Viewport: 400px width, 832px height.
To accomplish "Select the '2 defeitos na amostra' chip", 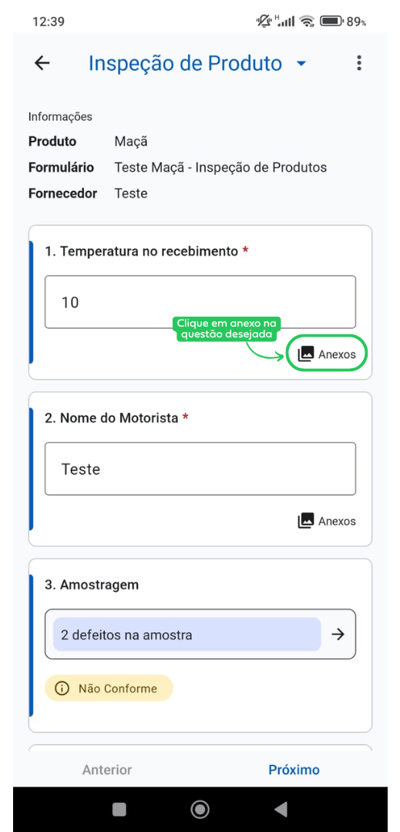I will [187, 635].
